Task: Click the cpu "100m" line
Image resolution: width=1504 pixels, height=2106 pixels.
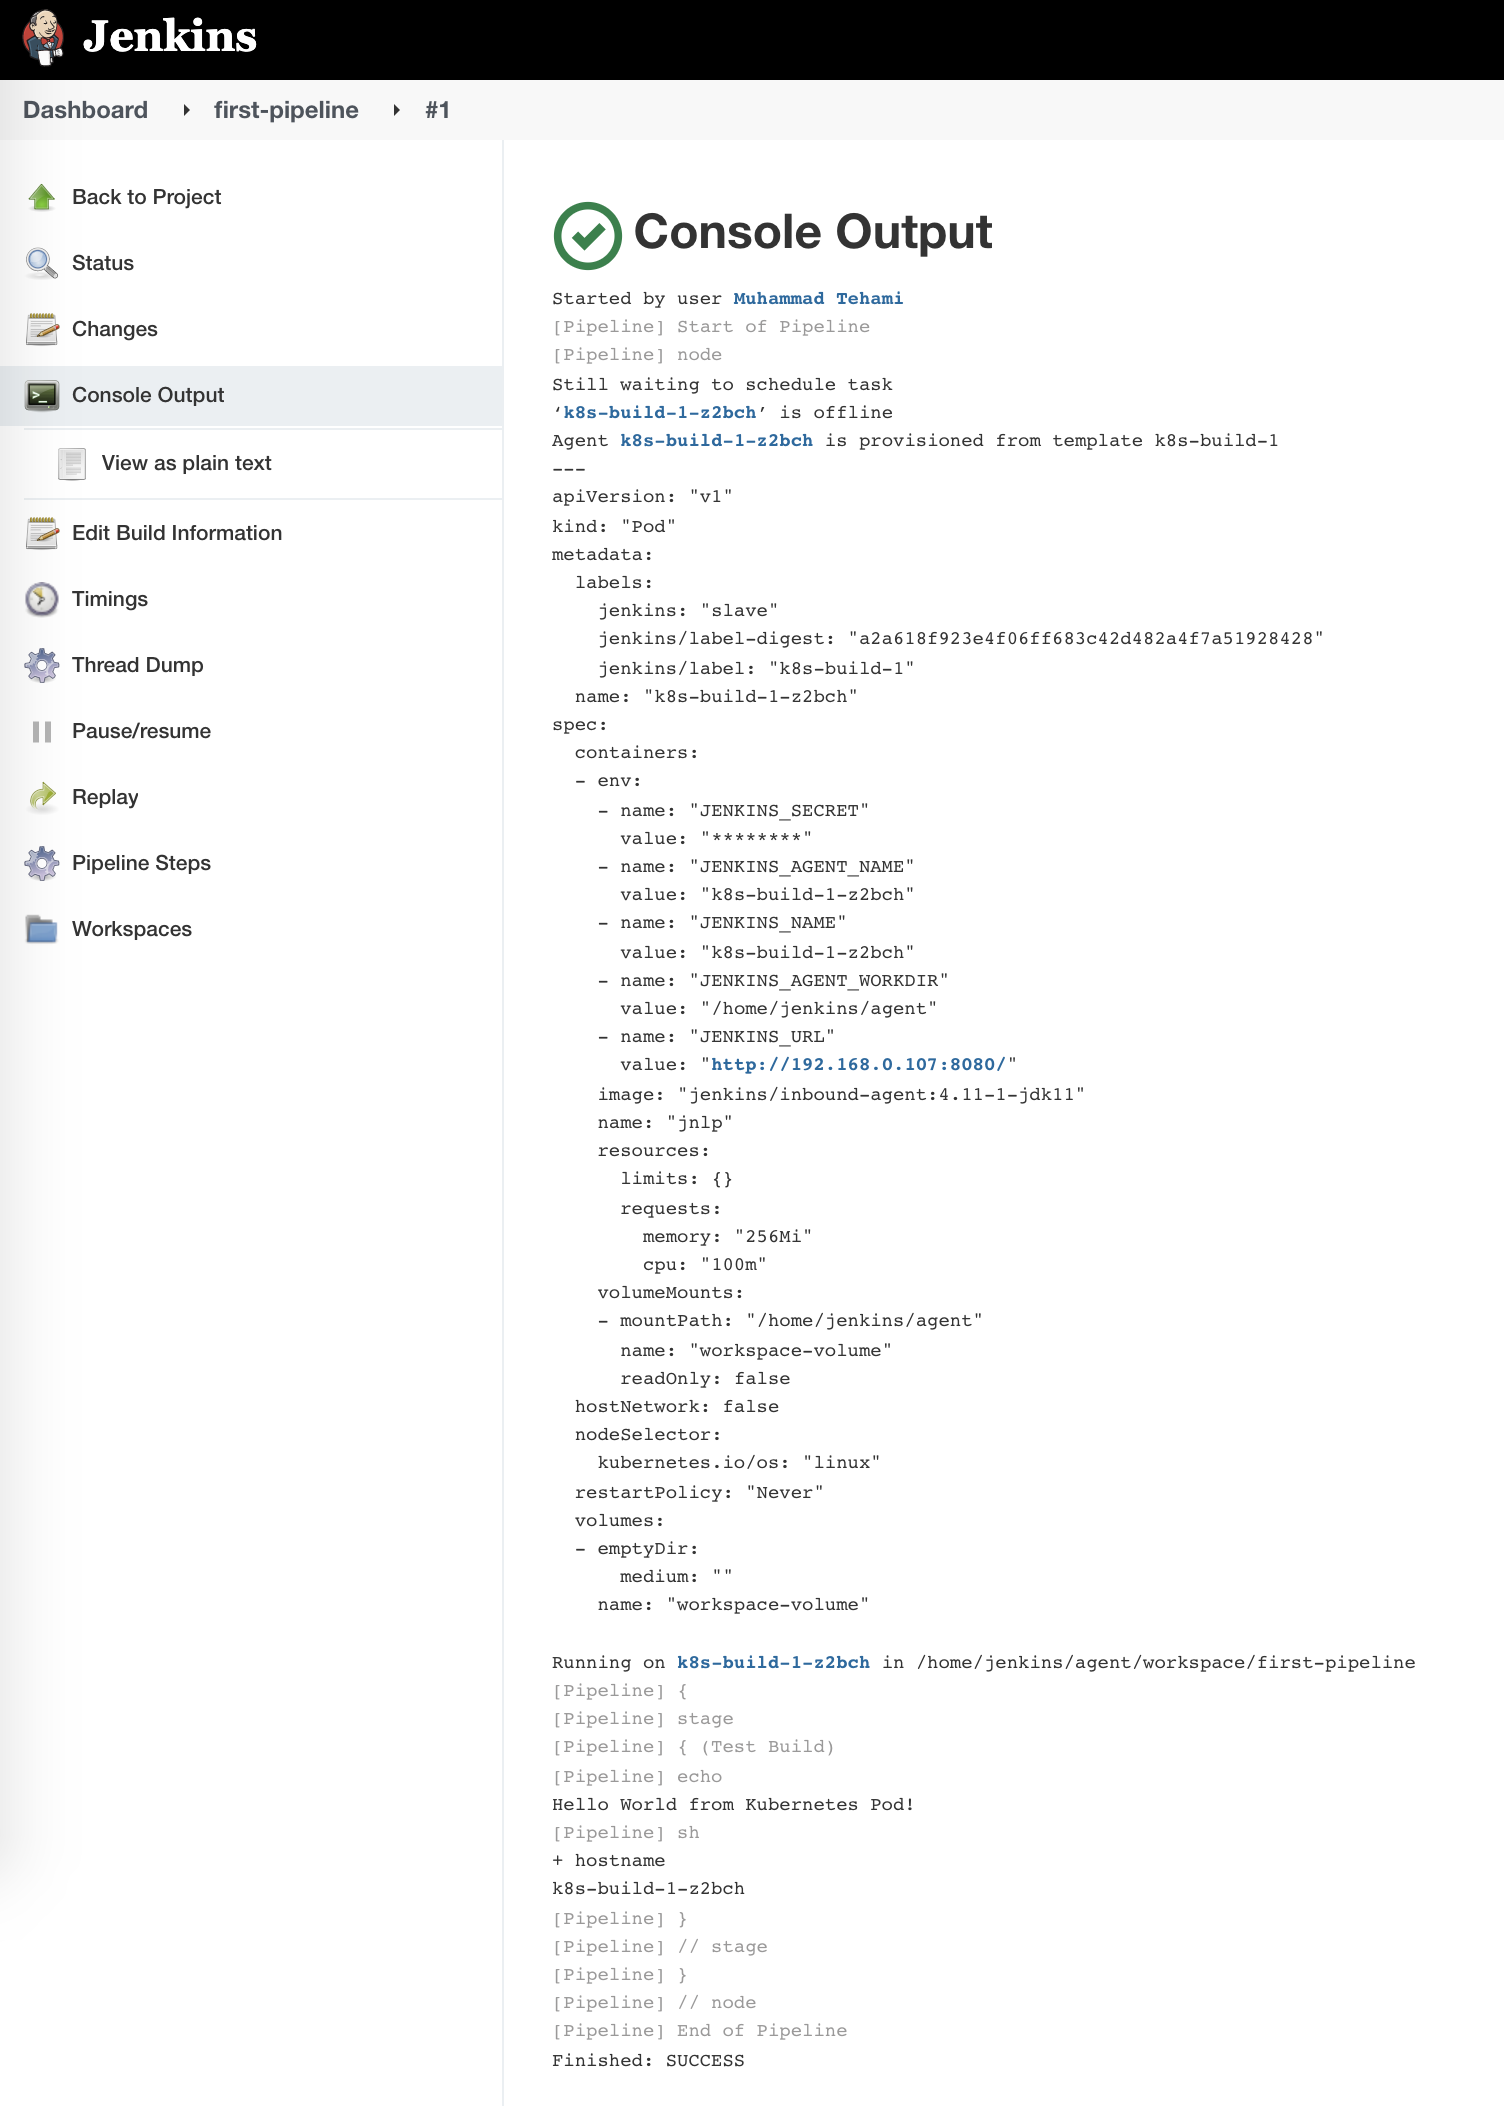Action: pos(705,1265)
